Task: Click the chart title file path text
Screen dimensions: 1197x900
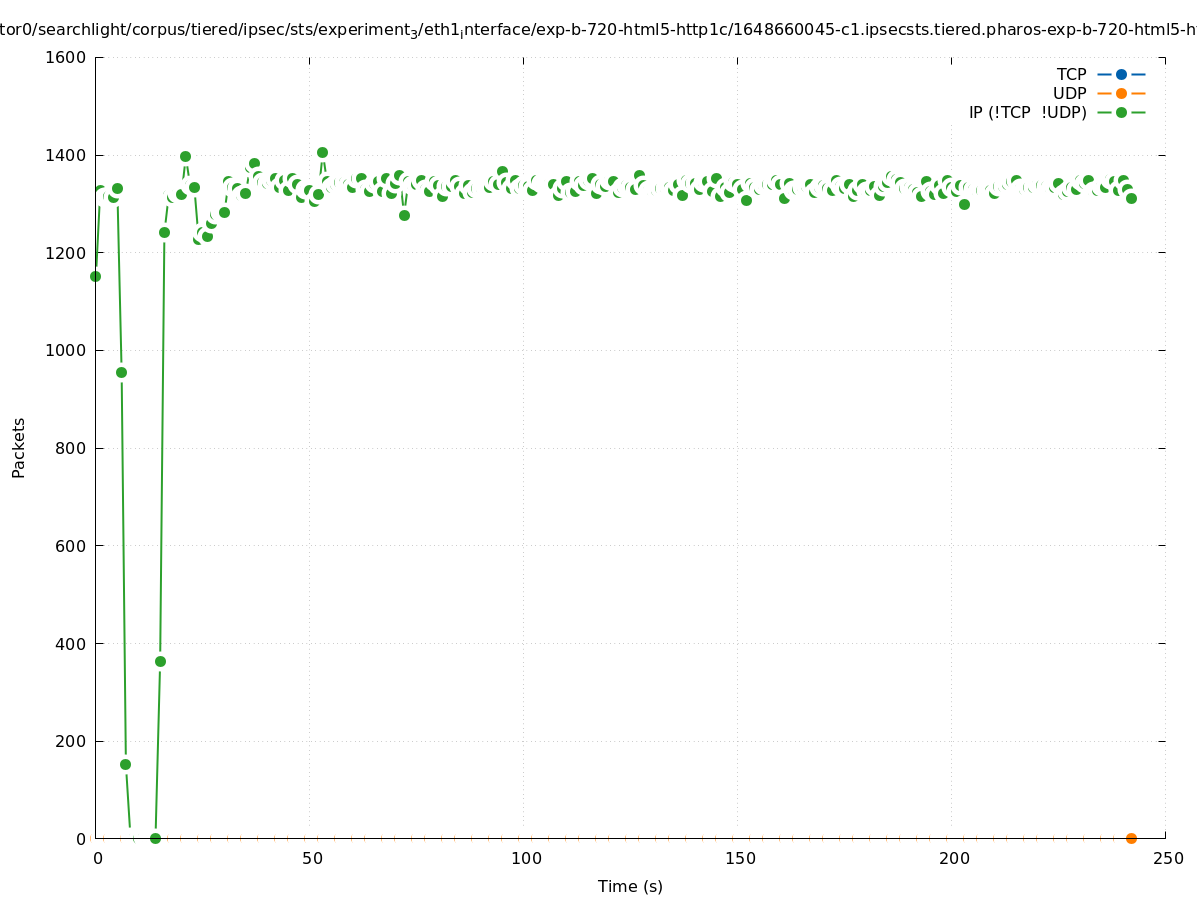Action: pos(598,30)
